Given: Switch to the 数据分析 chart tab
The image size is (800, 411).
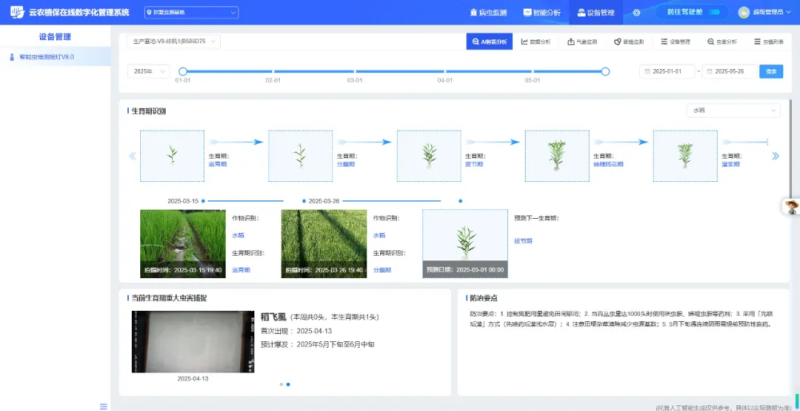Looking at the screenshot, I should (x=538, y=42).
